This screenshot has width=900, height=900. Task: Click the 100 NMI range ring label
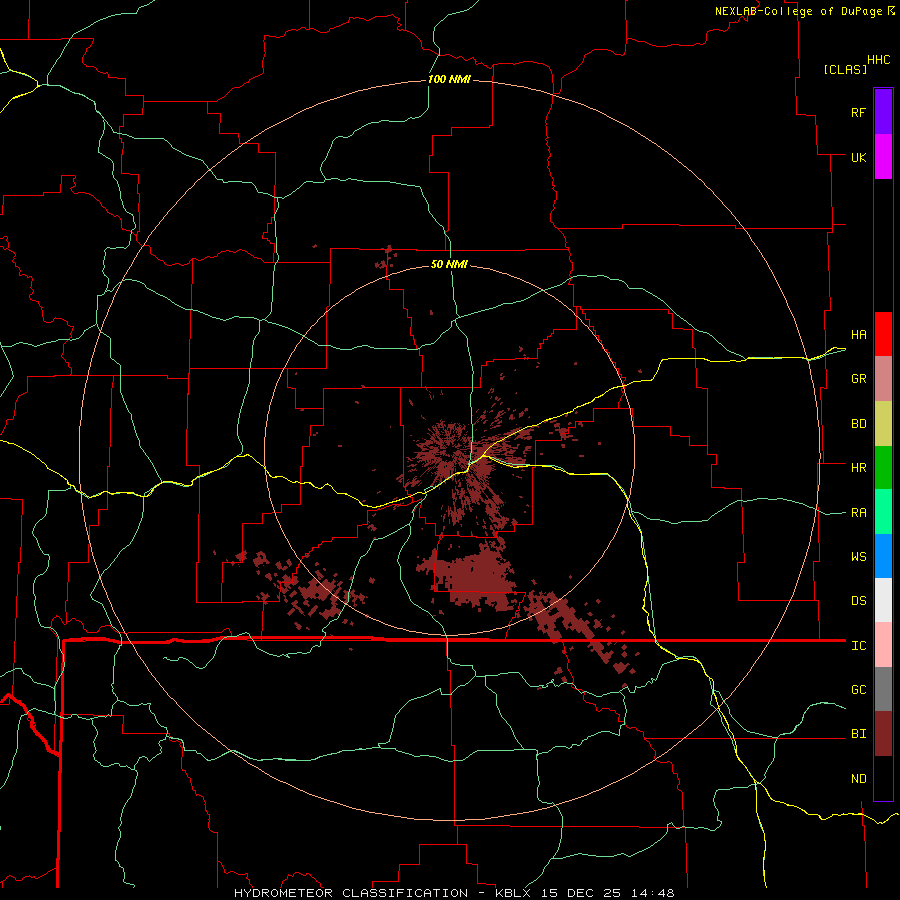coord(449,79)
